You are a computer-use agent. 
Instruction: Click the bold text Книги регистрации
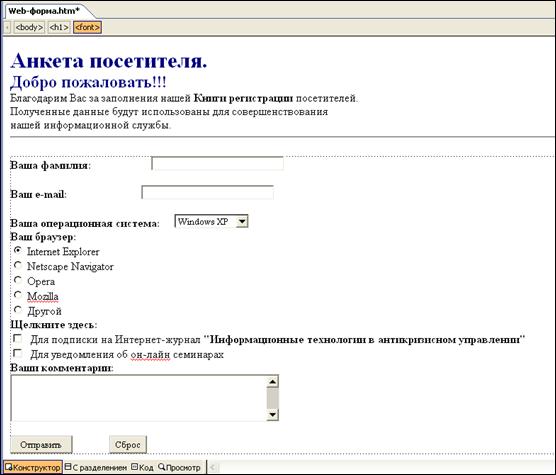(x=243, y=99)
